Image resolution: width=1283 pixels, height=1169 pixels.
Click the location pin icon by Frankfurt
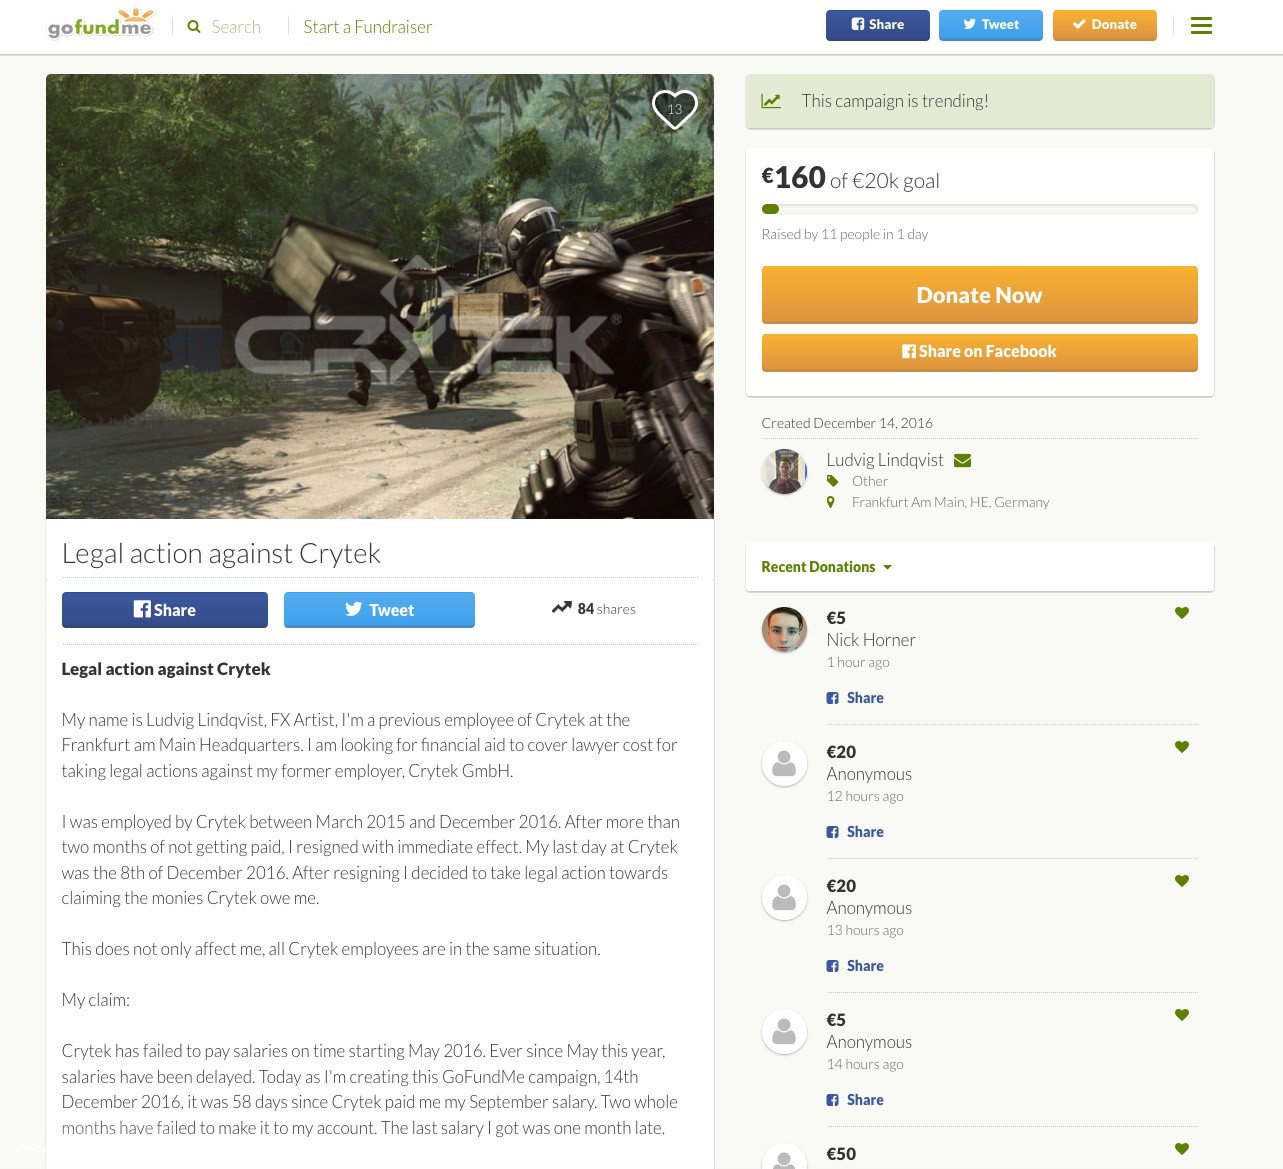click(830, 502)
